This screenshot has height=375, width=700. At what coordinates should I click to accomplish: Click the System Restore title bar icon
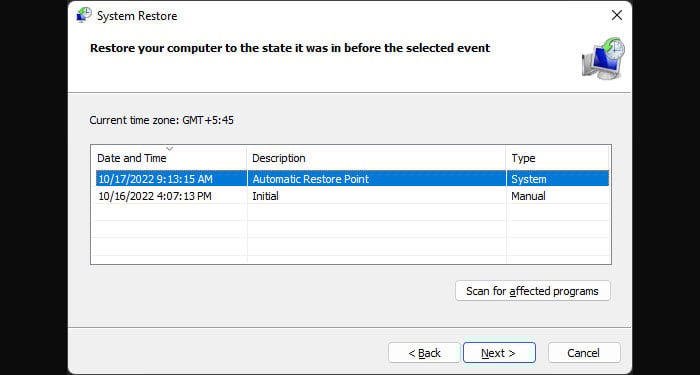pos(84,15)
